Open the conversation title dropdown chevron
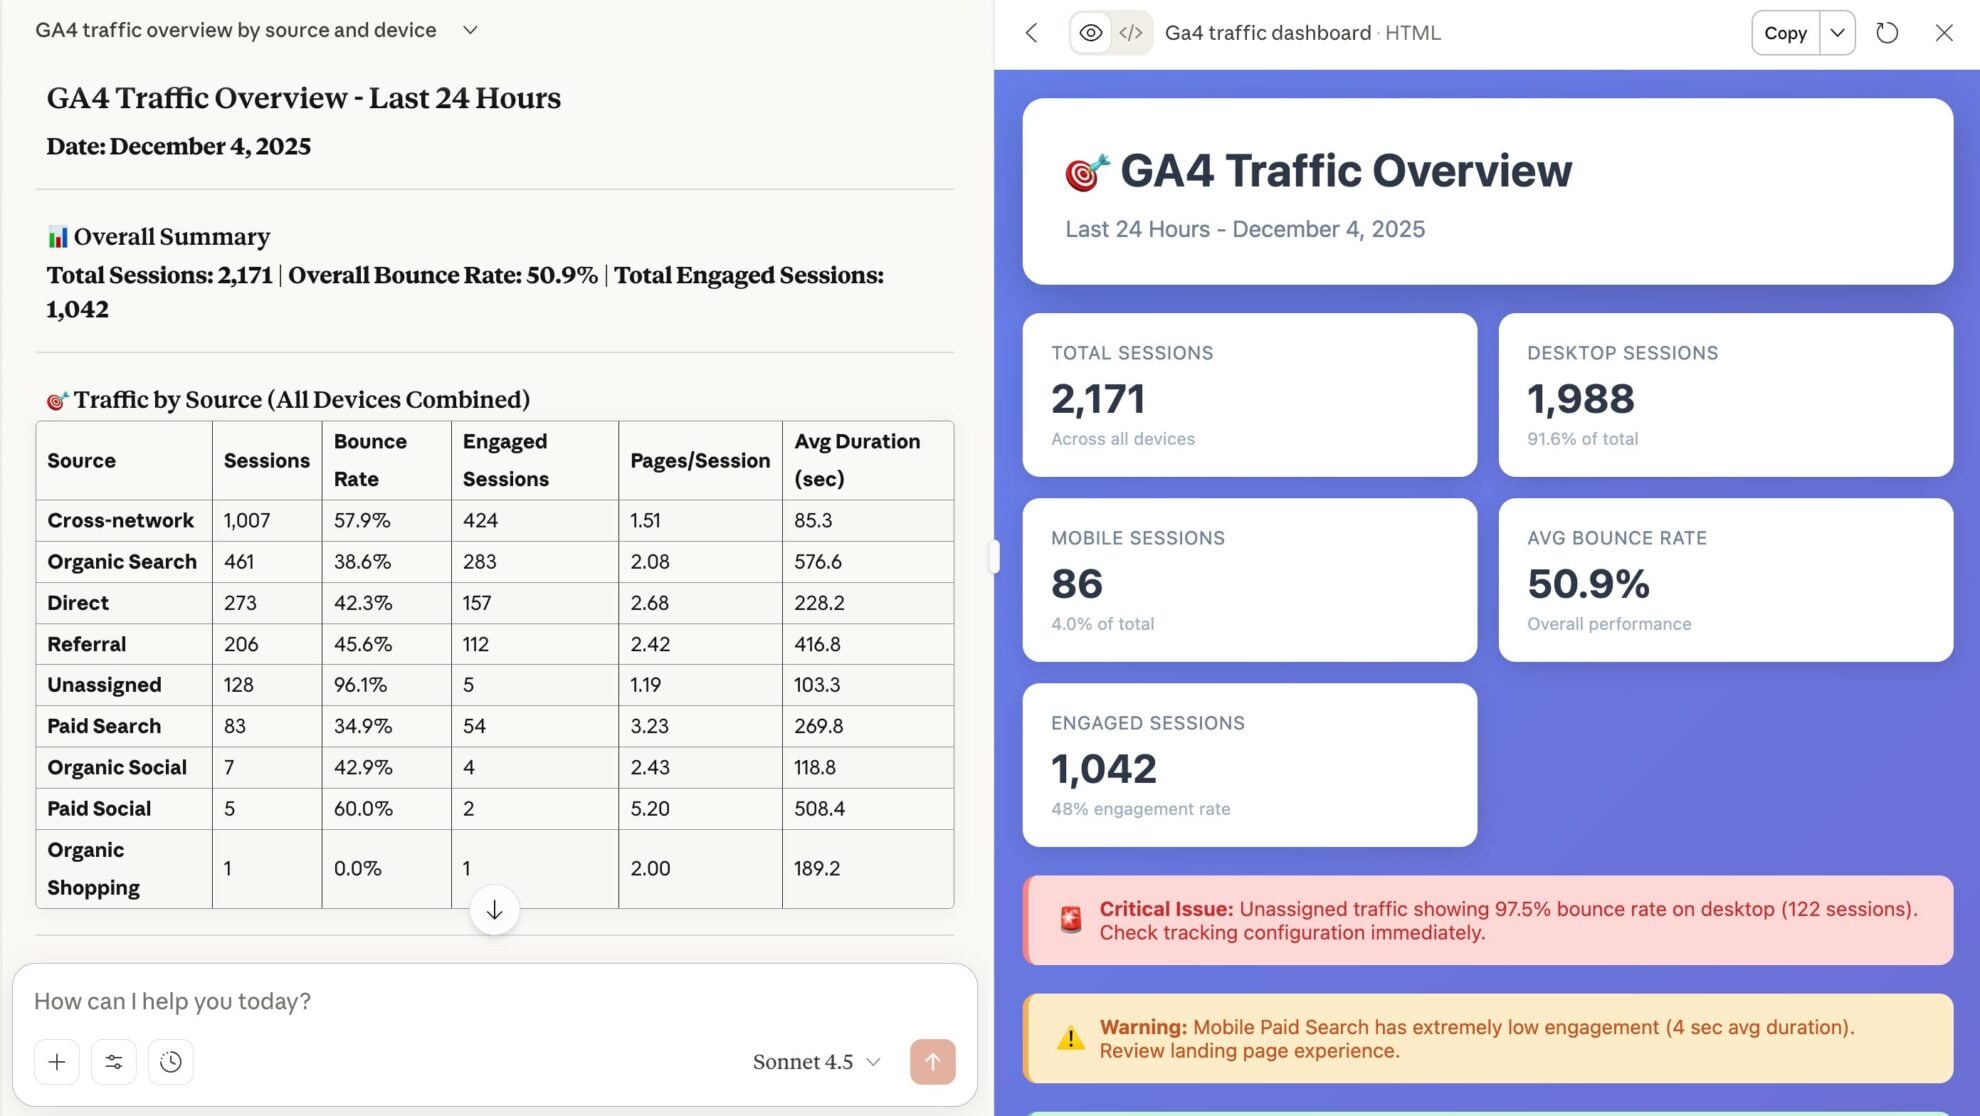 pos(469,30)
